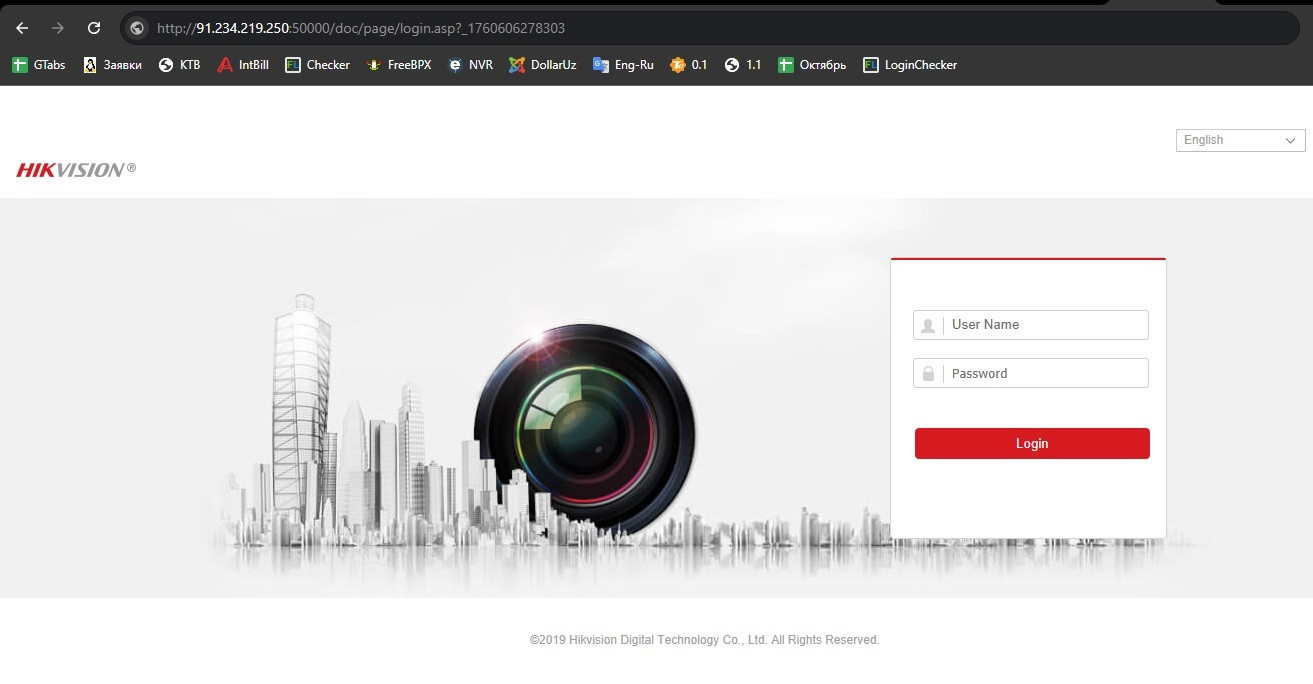The height and width of the screenshot is (684, 1313).
Task: Open the GTabs bookmark
Action: click(39, 65)
